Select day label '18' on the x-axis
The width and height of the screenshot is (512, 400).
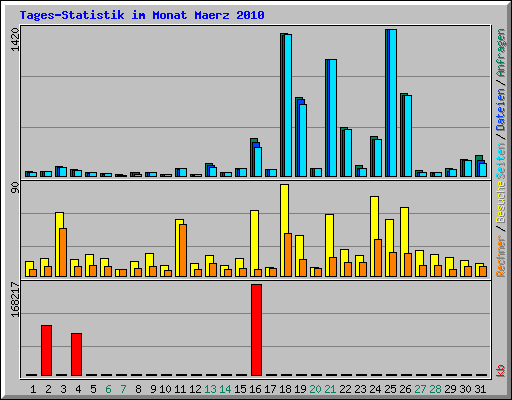(x=285, y=389)
